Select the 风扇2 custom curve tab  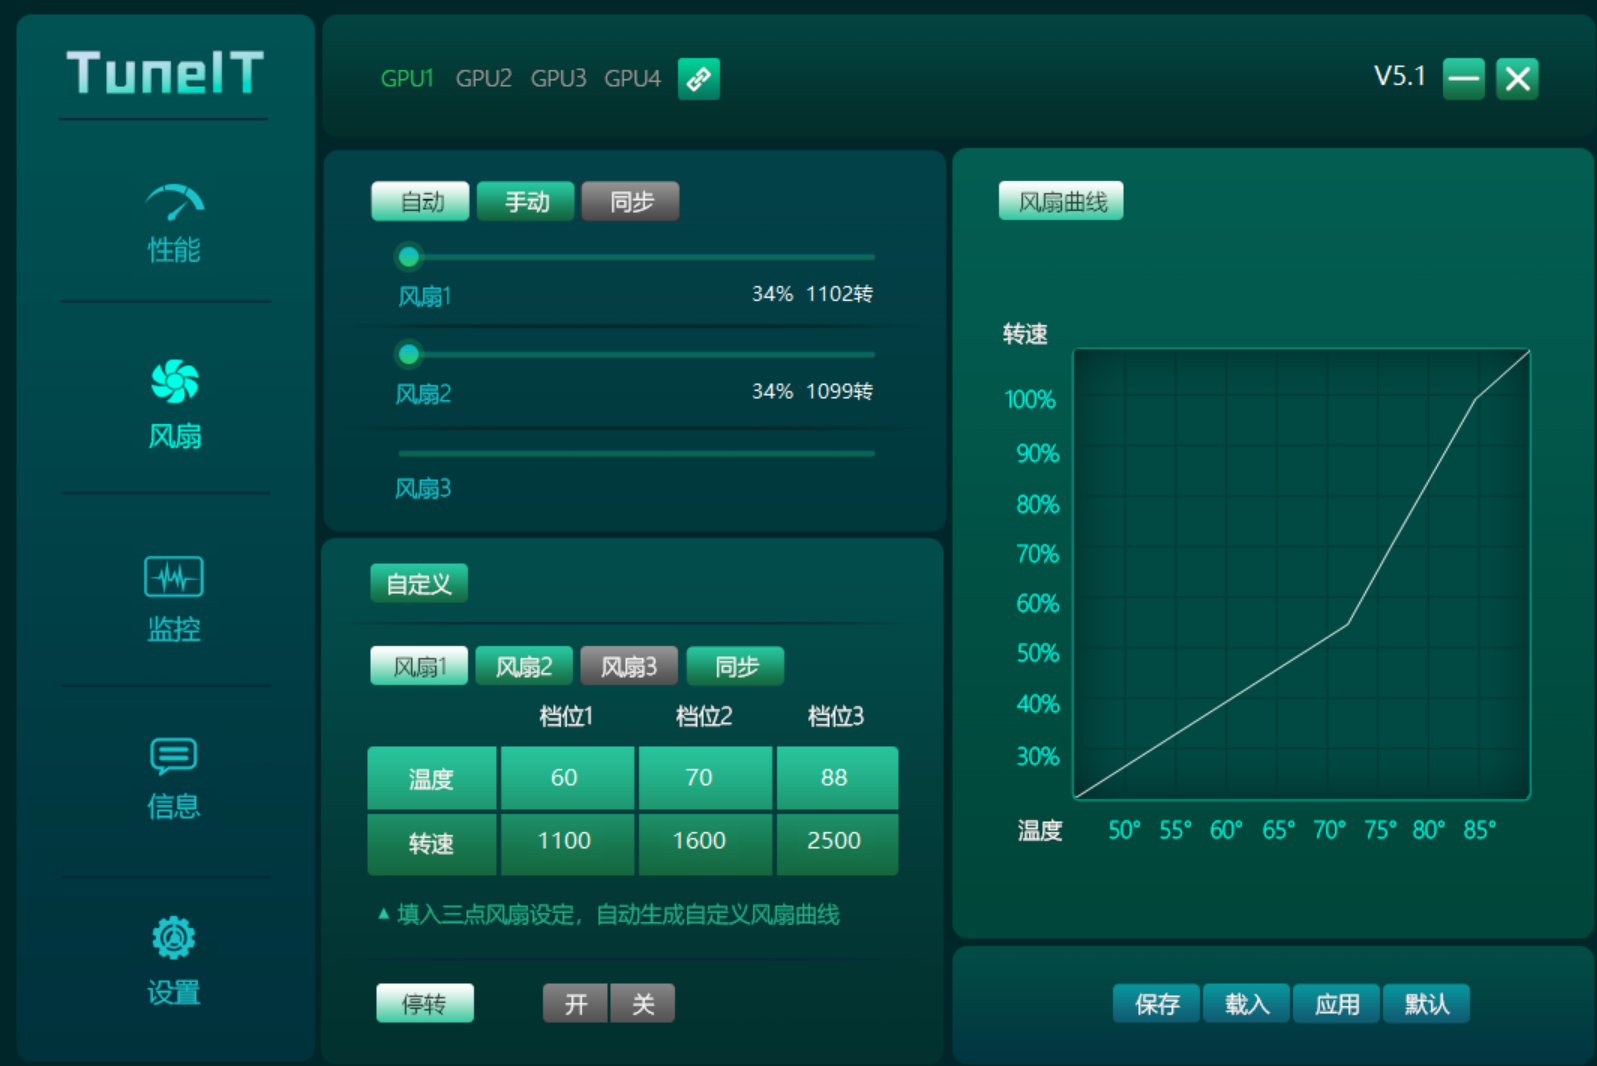pos(524,666)
